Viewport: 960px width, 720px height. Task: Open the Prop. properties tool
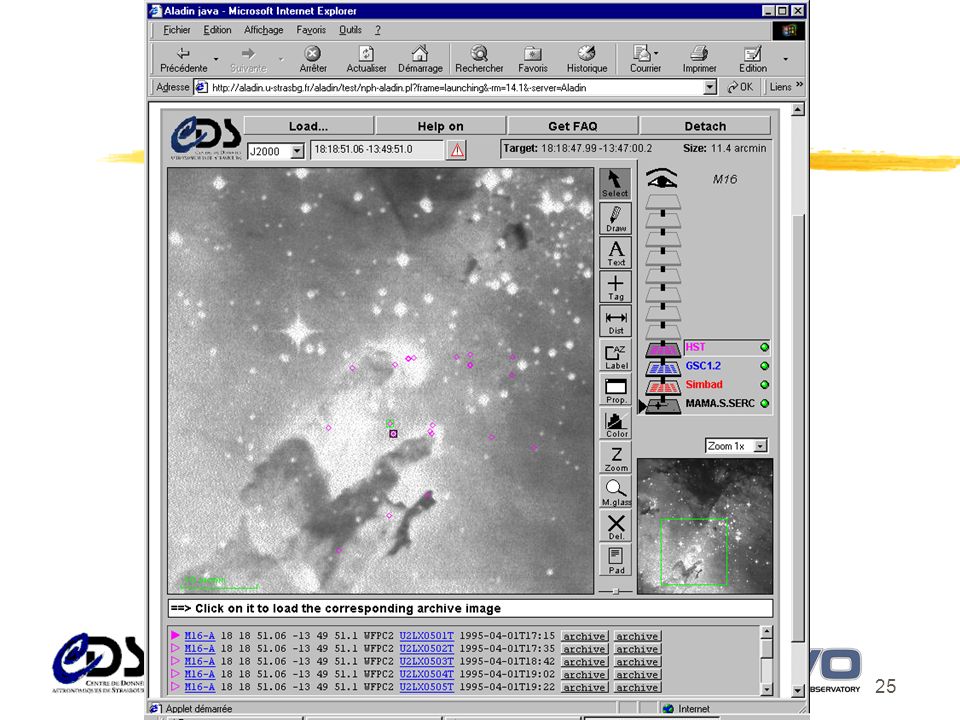(615, 390)
